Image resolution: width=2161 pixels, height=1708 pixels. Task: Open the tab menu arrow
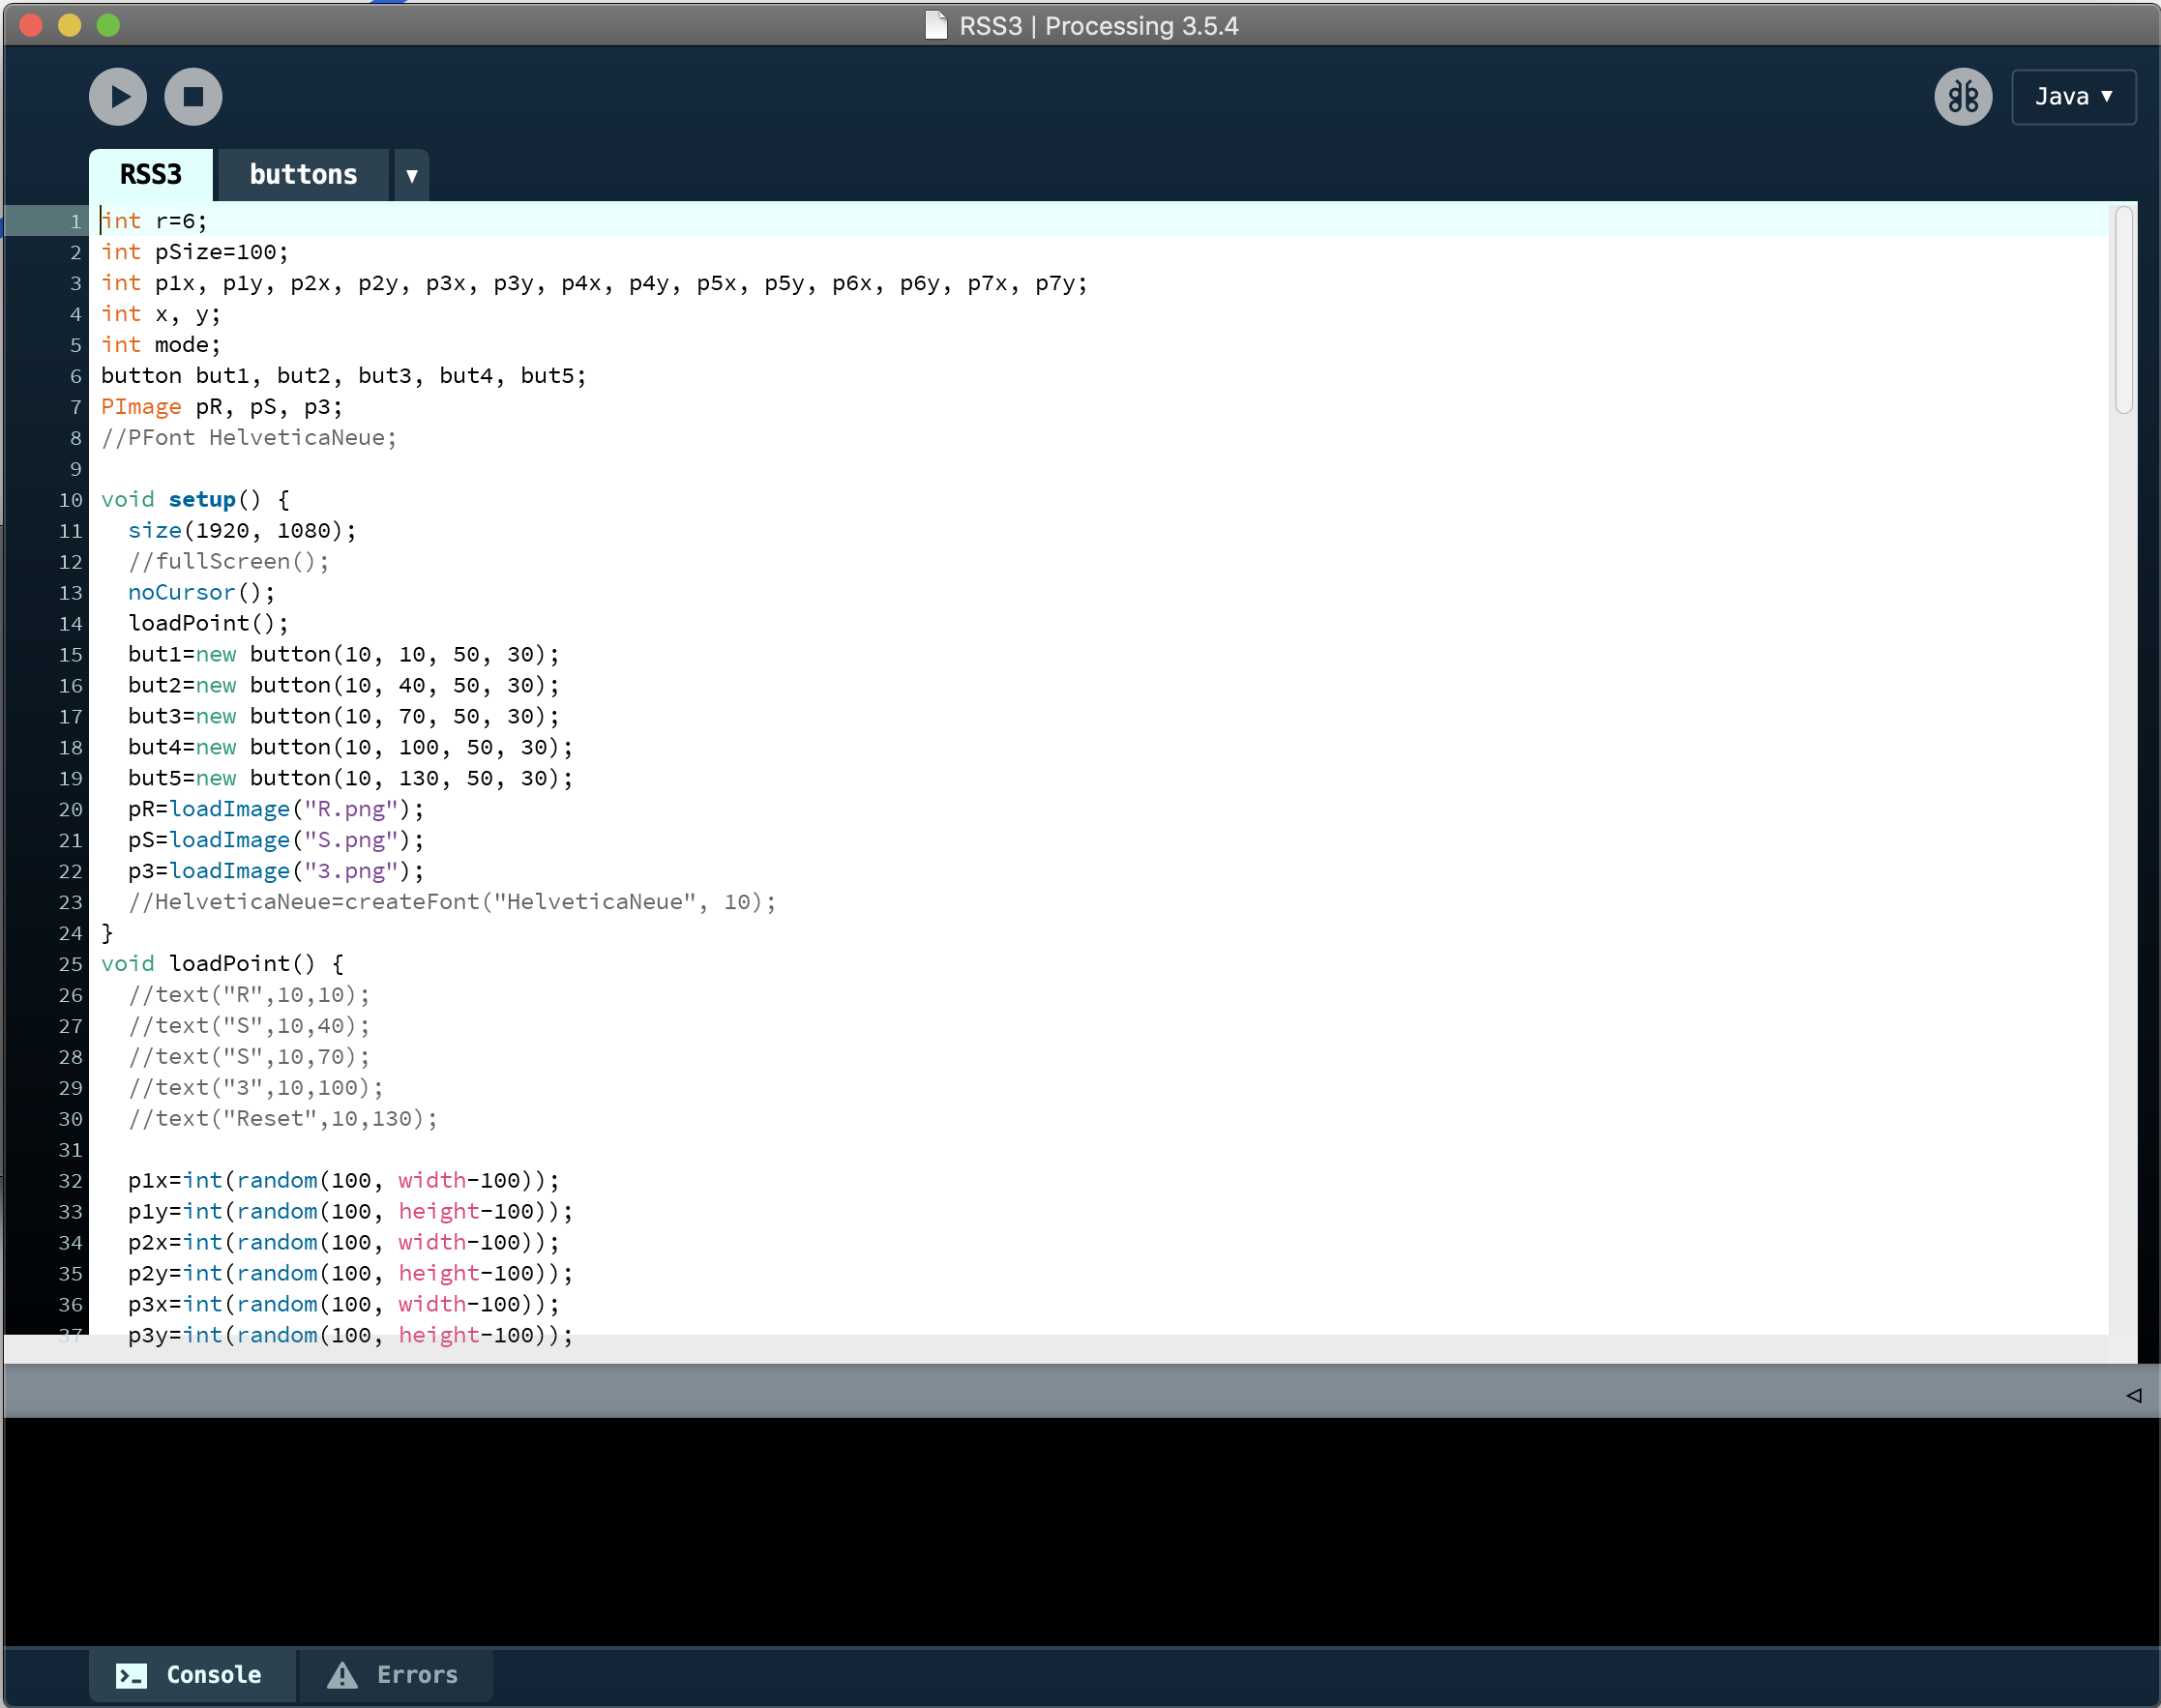point(411,176)
